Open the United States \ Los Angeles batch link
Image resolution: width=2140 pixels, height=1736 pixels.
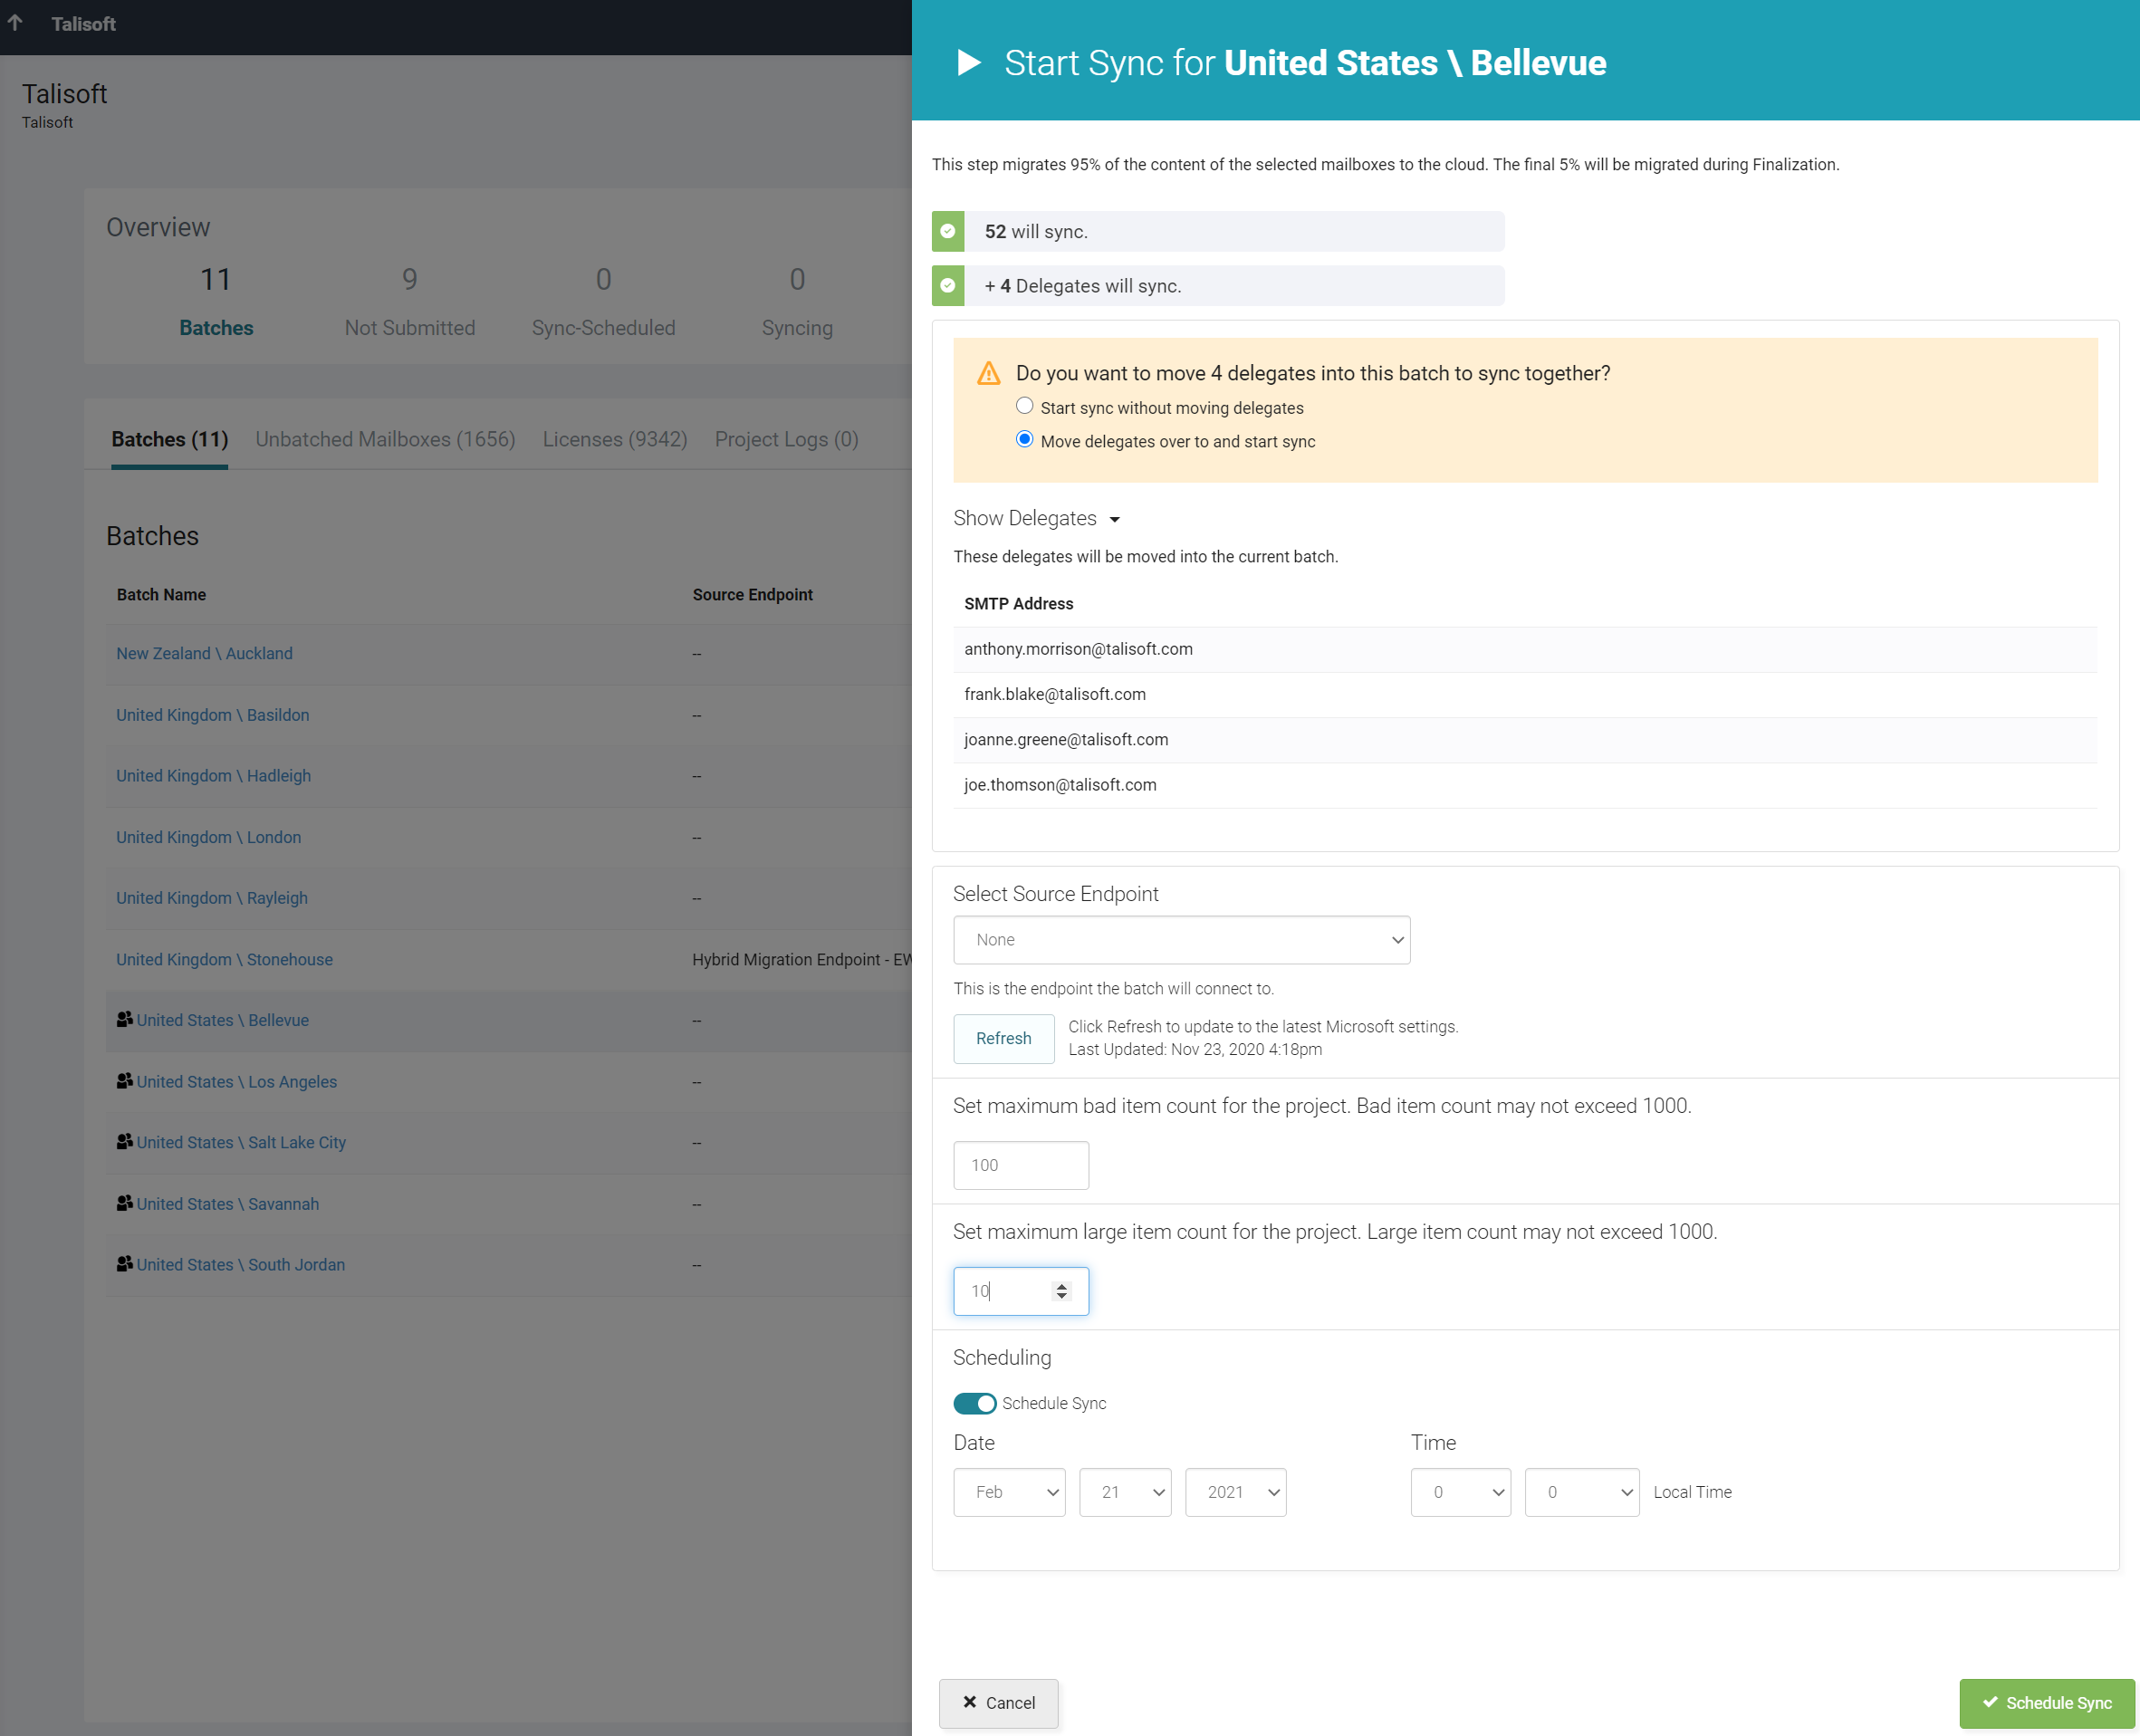click(x=237, y=1082)
